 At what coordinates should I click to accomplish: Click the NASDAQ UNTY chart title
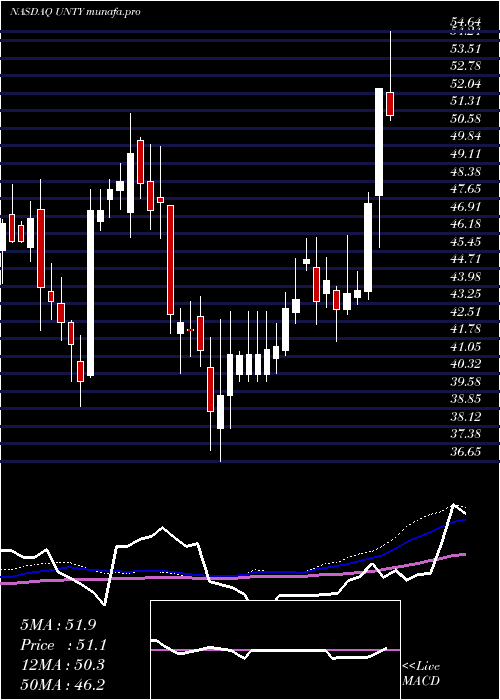pyautogui.click(x=75, y=12)
